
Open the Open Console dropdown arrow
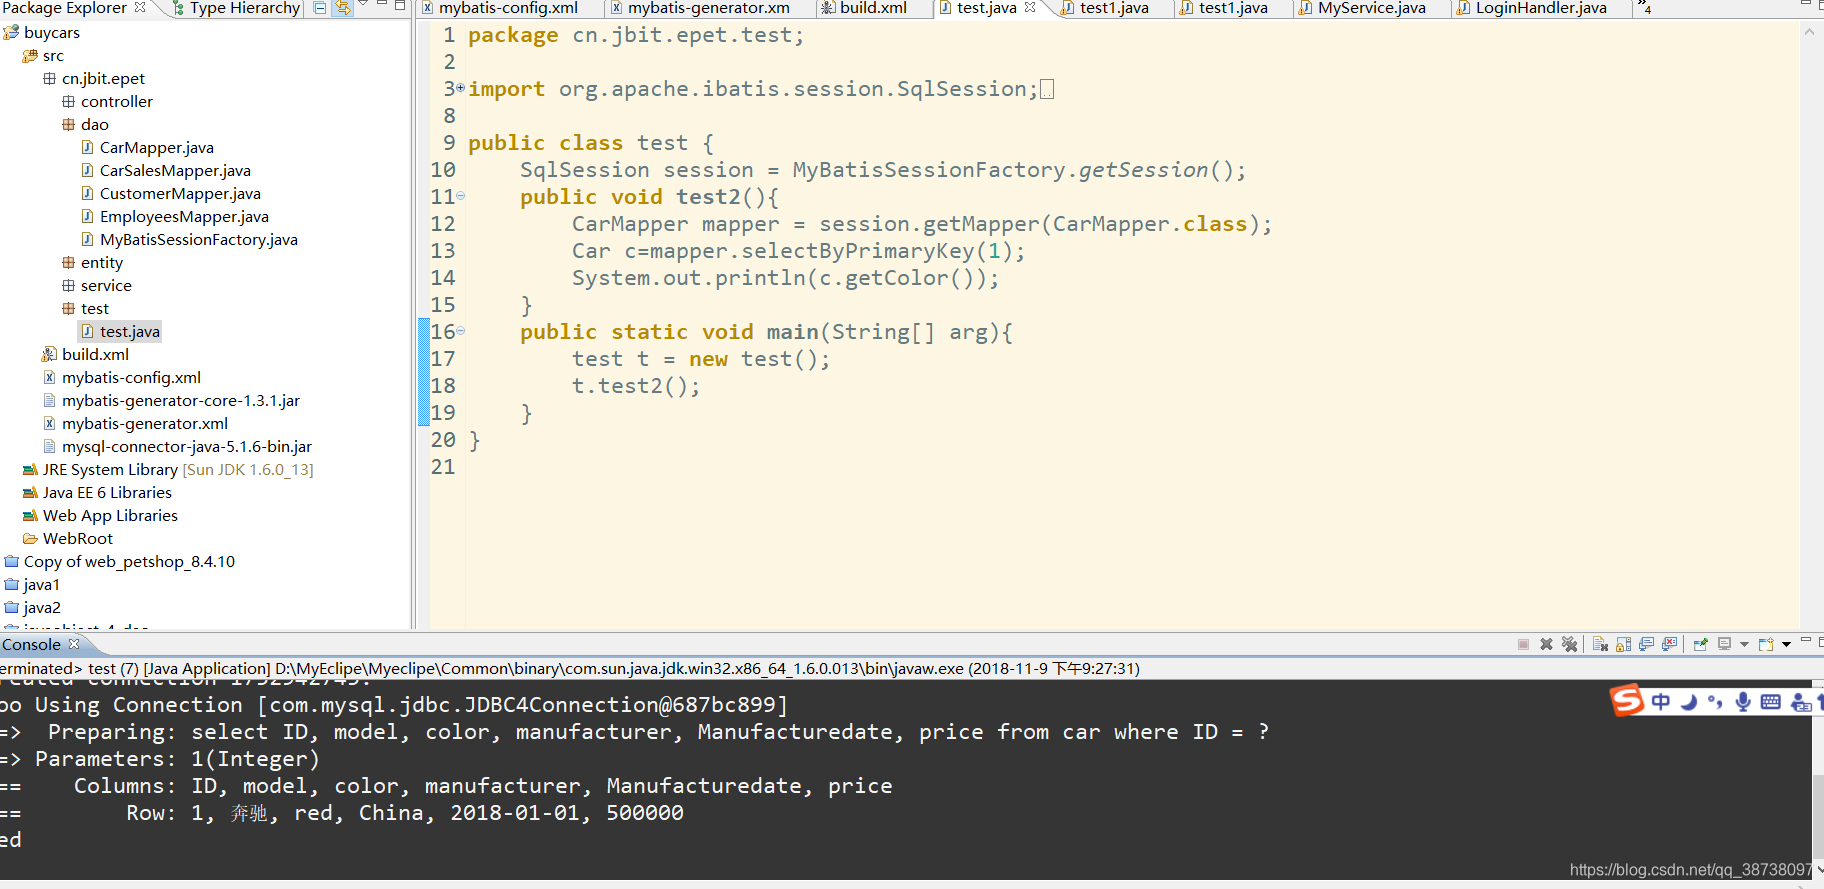click(x=1786, y=644)
